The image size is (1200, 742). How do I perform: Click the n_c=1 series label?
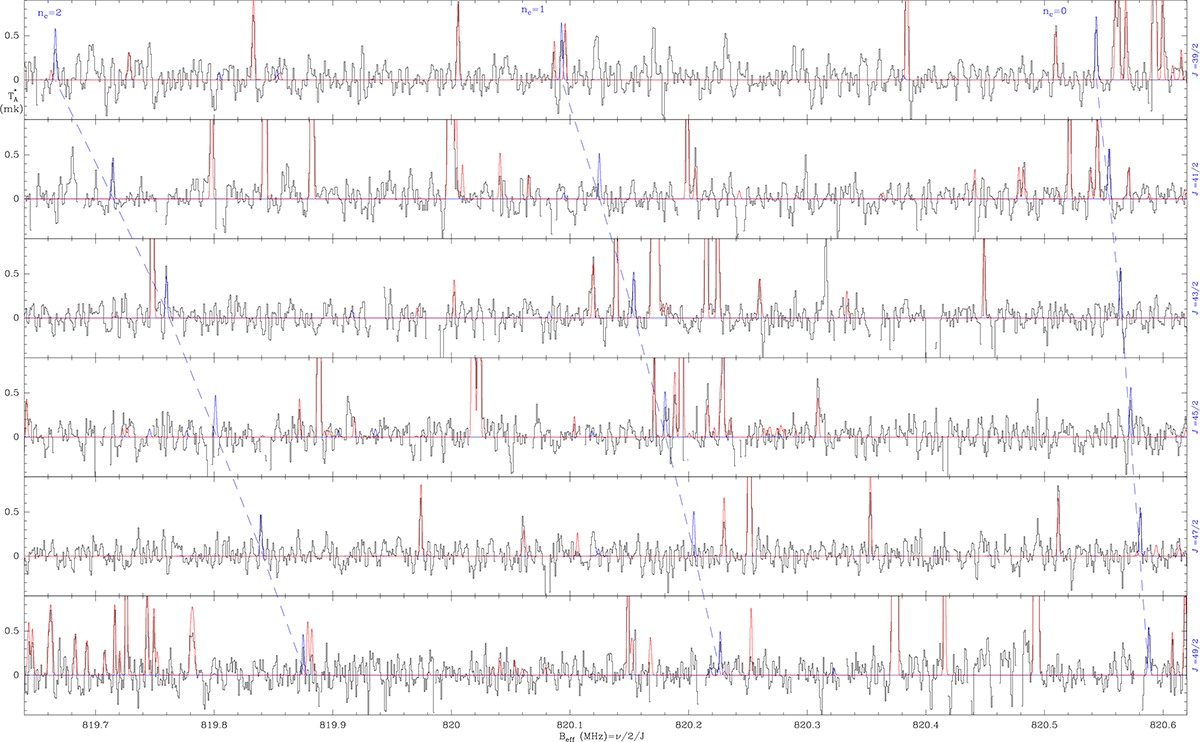tap(532, 10)
